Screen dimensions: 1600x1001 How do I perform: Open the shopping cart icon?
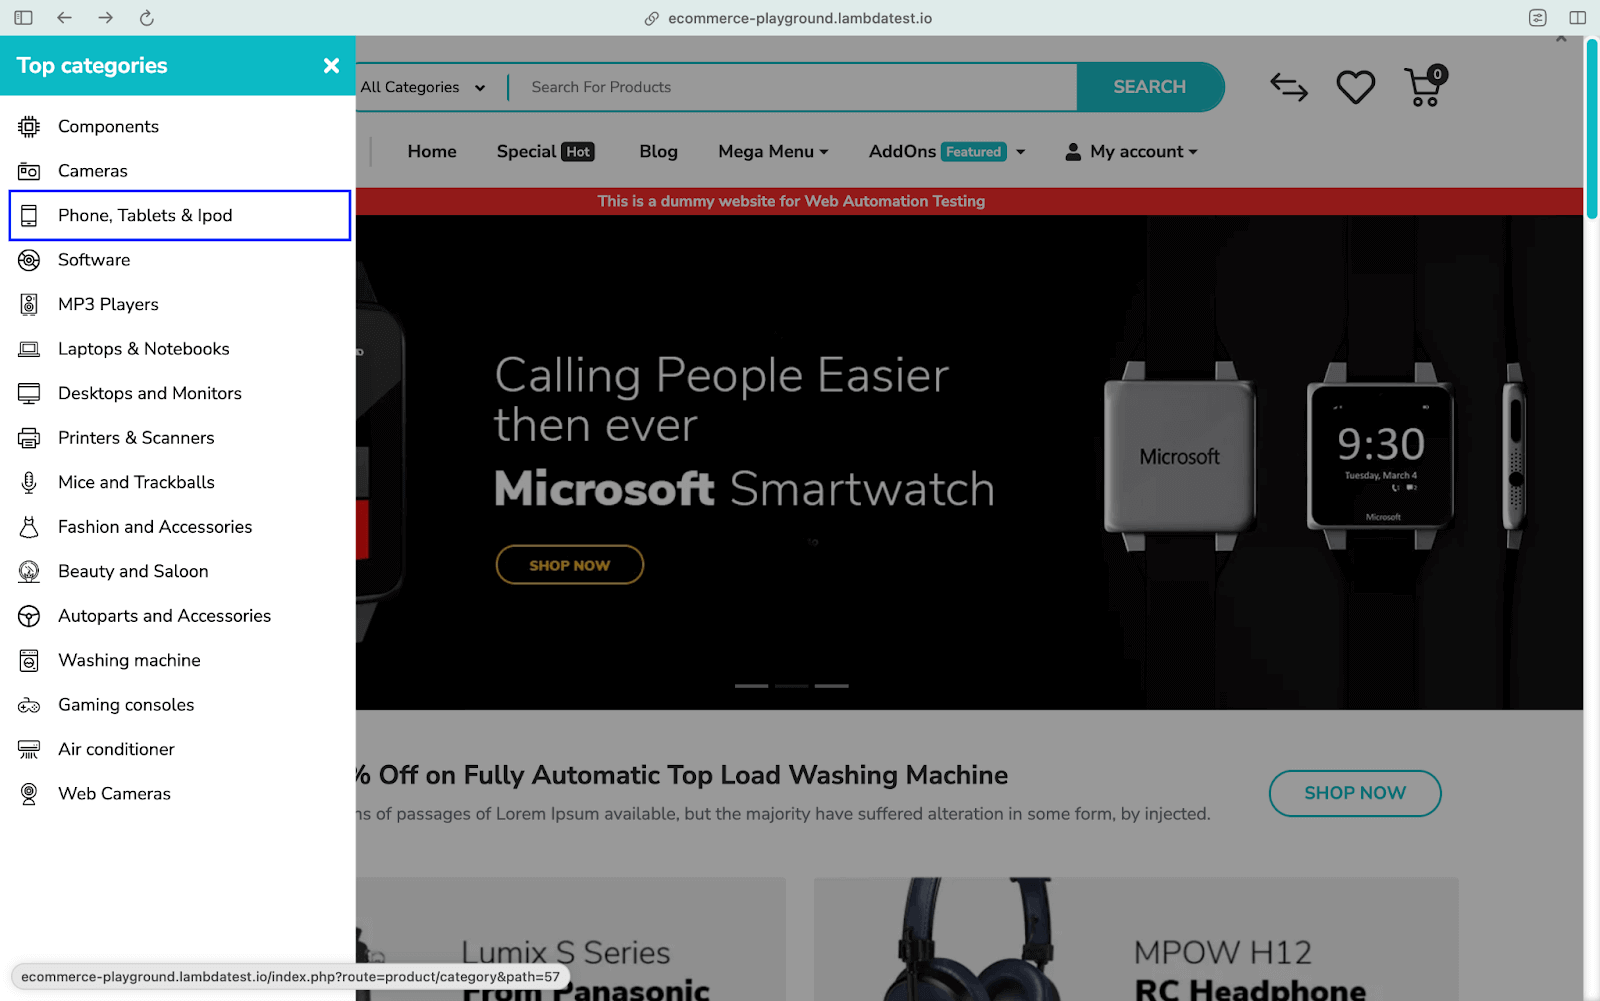click(1425, 86)
